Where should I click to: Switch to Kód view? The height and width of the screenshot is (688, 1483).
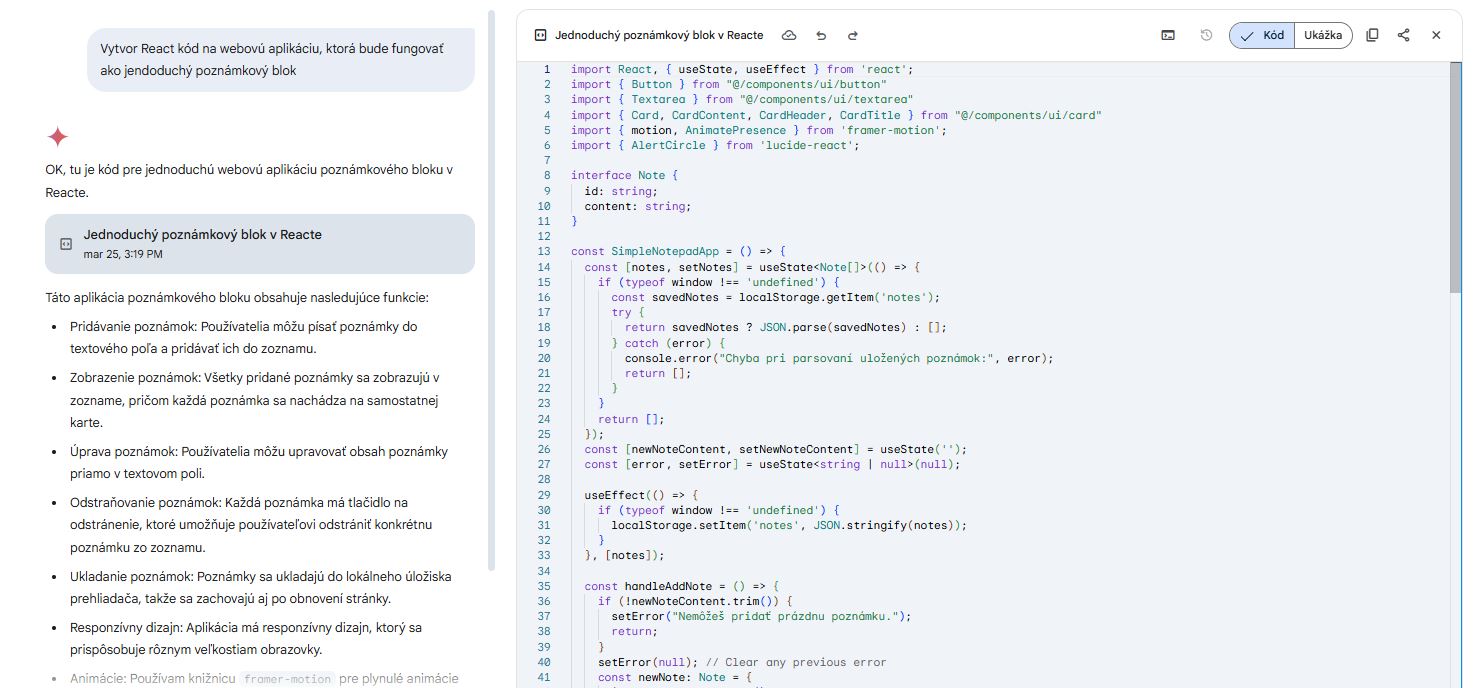(1262, 35)
